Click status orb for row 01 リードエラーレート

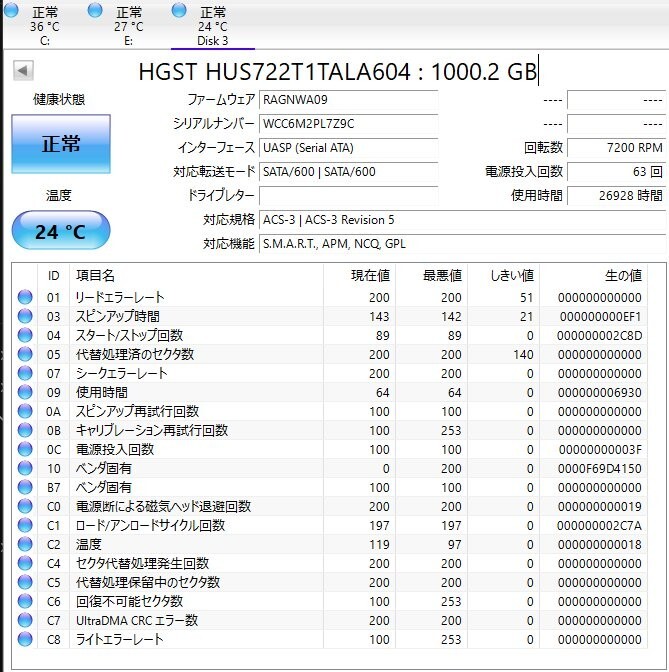[25, 297]
